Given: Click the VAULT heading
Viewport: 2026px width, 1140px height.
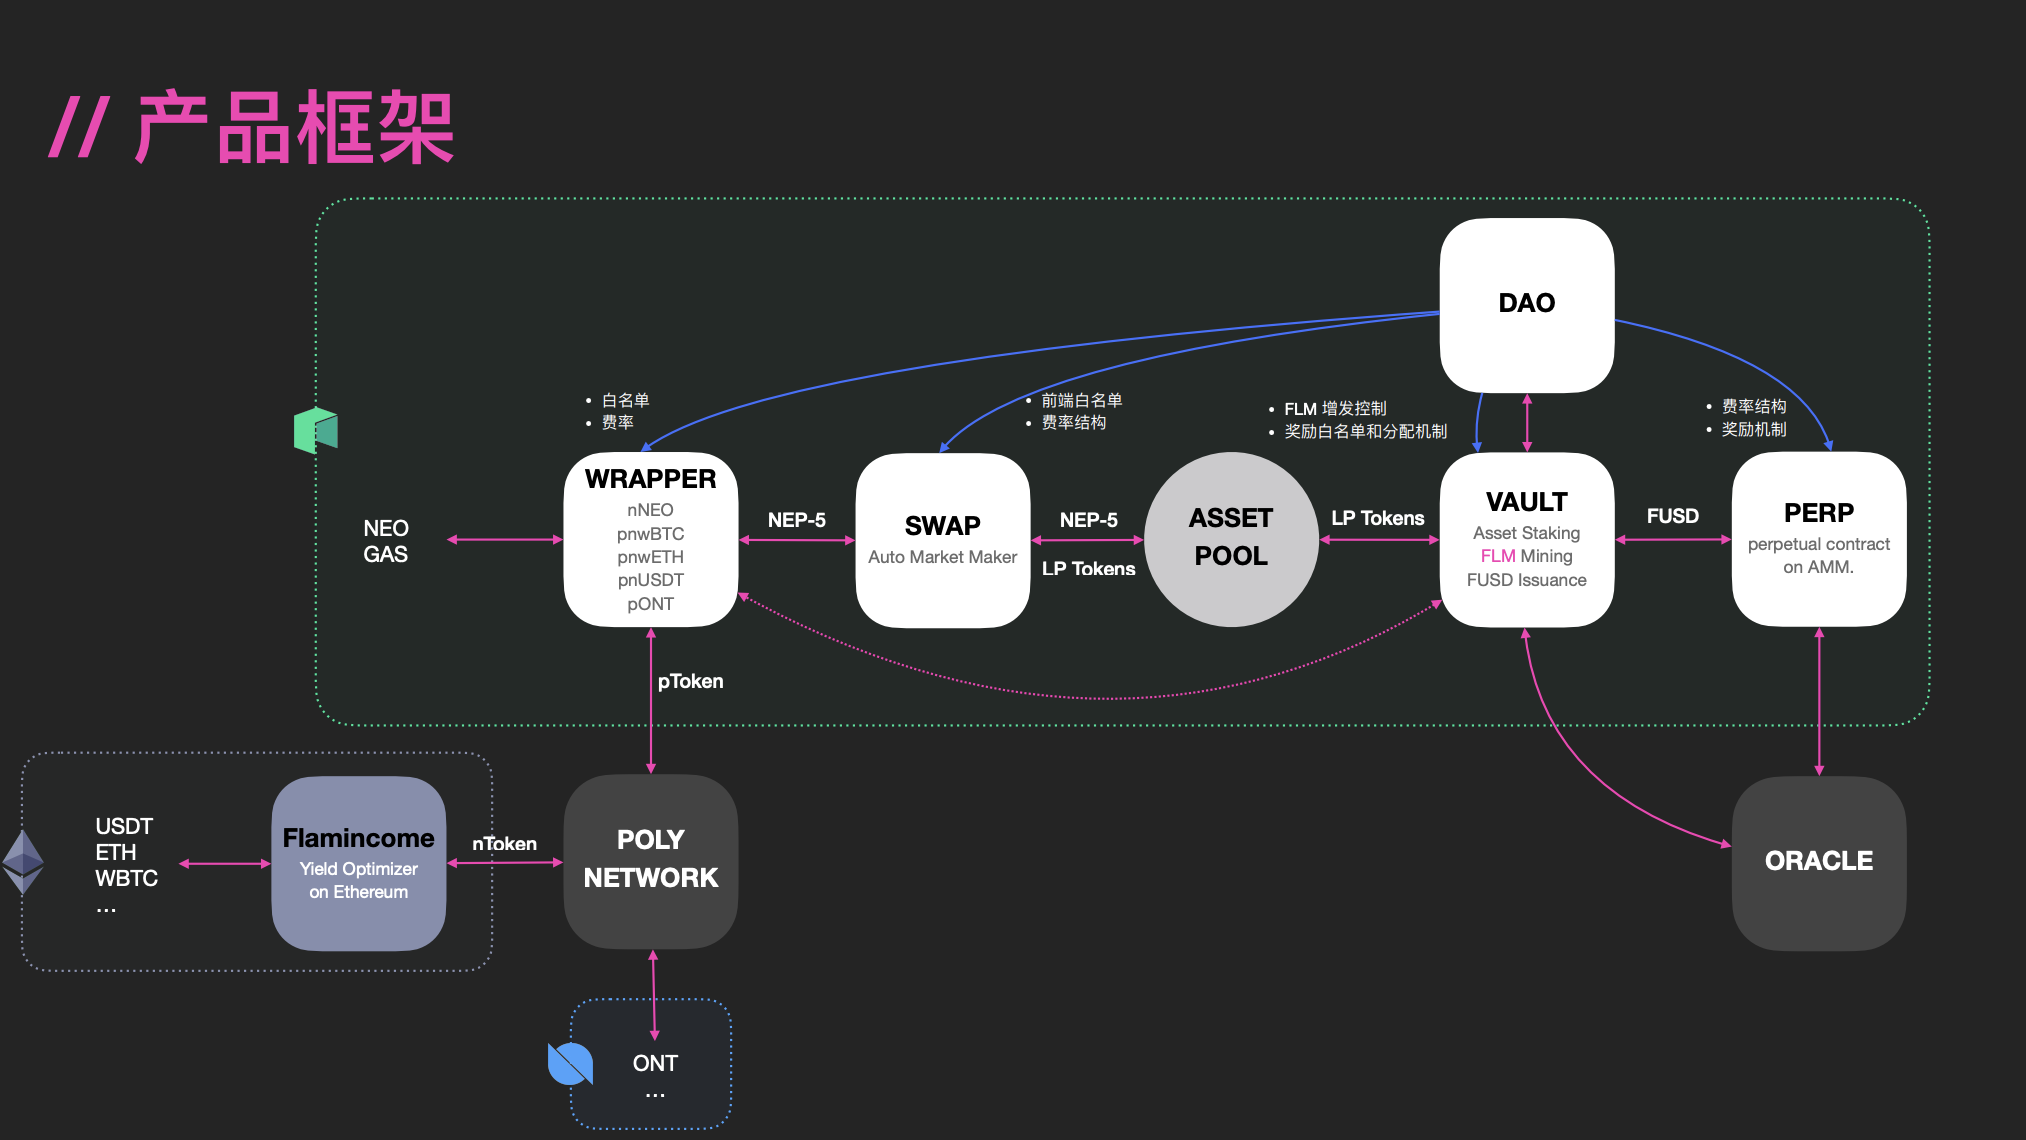Looking at the screenshot, I should point(1526,502).
